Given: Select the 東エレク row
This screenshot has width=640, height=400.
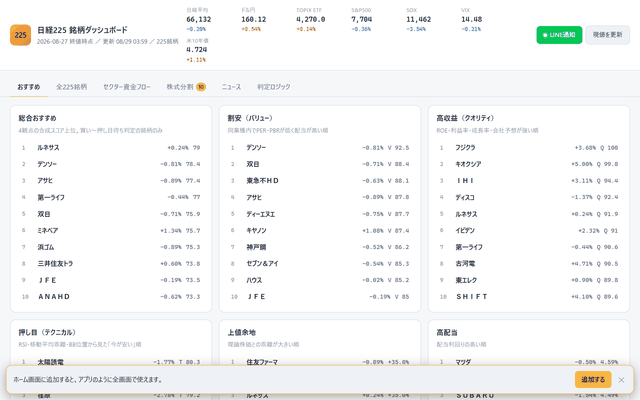Looking at the screenshot, I should coord(529,280).
